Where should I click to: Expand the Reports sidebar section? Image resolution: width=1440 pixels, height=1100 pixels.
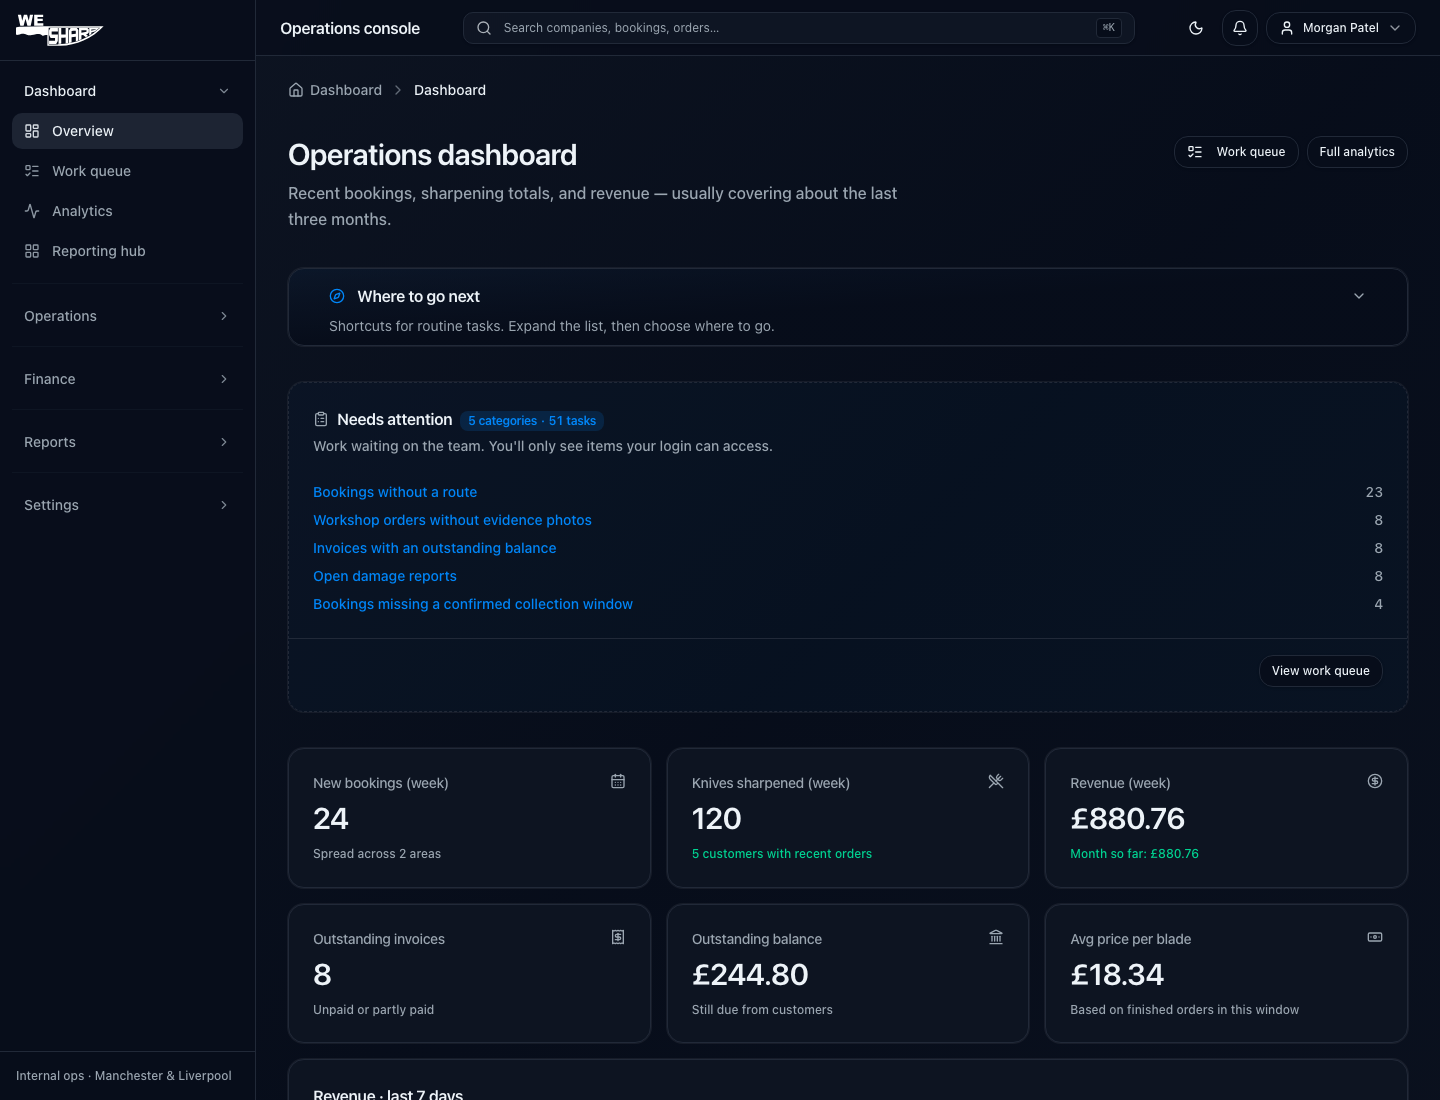pos(127,442)
